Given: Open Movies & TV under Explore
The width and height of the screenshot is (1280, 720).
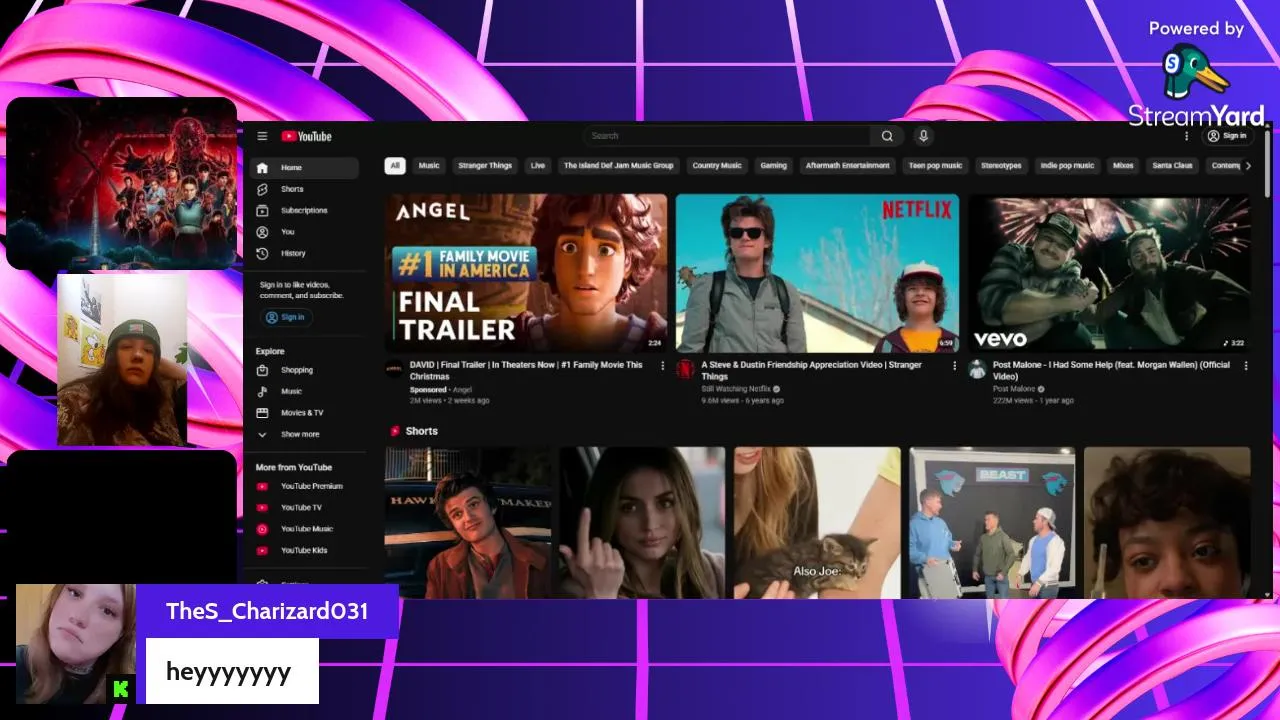Looking at the screenshot, I should tap(304, 413).
